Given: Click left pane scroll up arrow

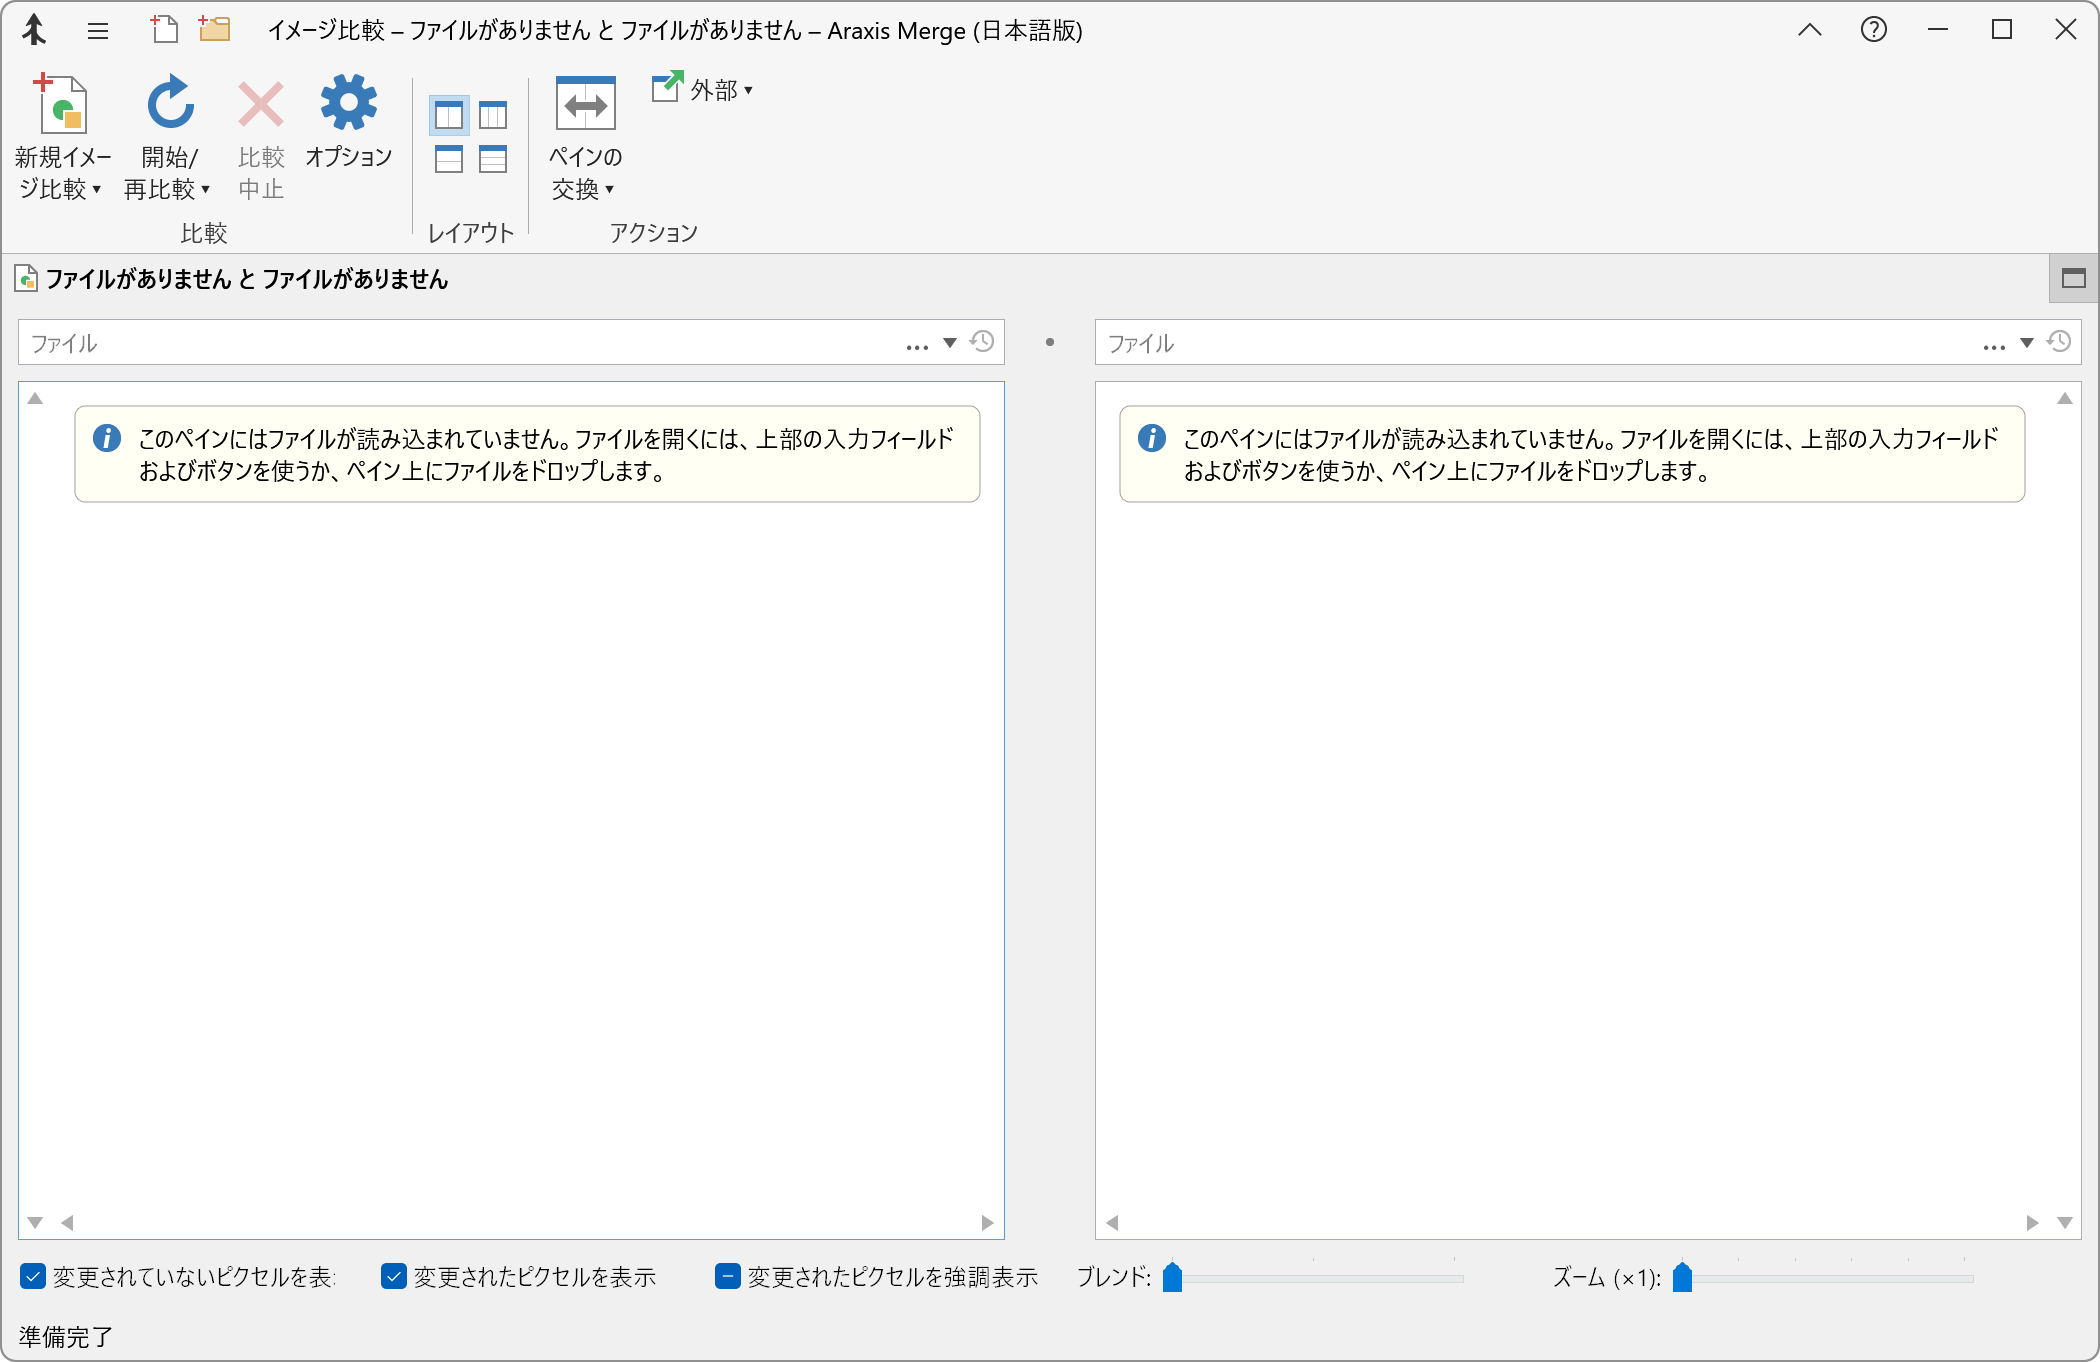Looking at the screenshot, I should (35, 398).
